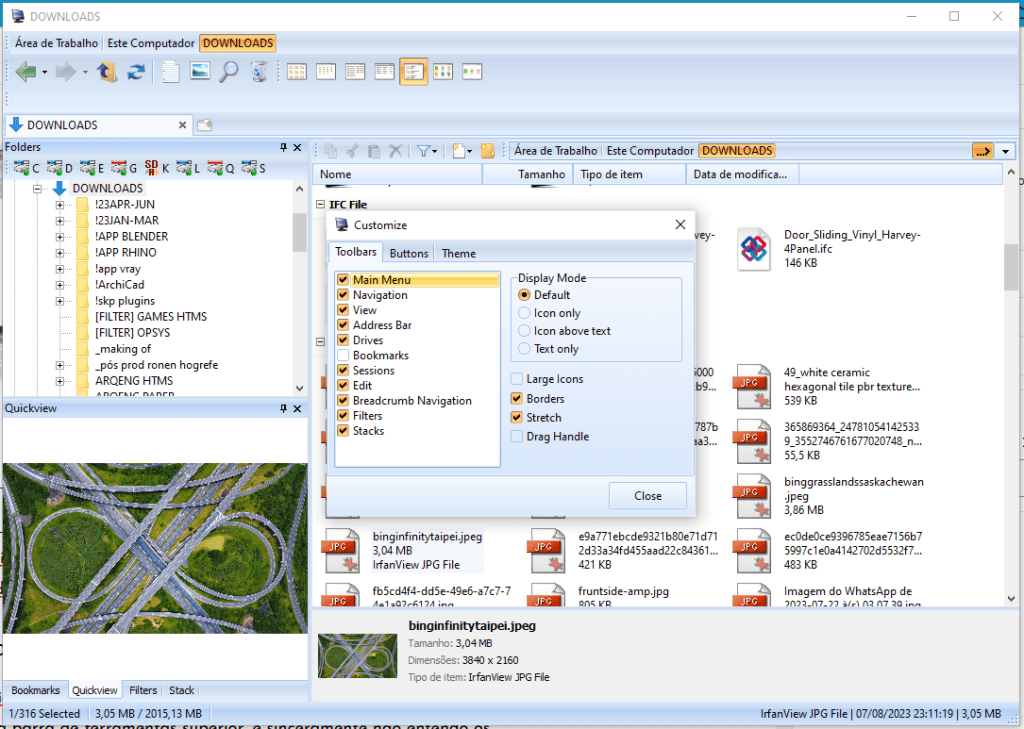
Task: Uncheck the Stretch checkbox
Action: (517, 417)
